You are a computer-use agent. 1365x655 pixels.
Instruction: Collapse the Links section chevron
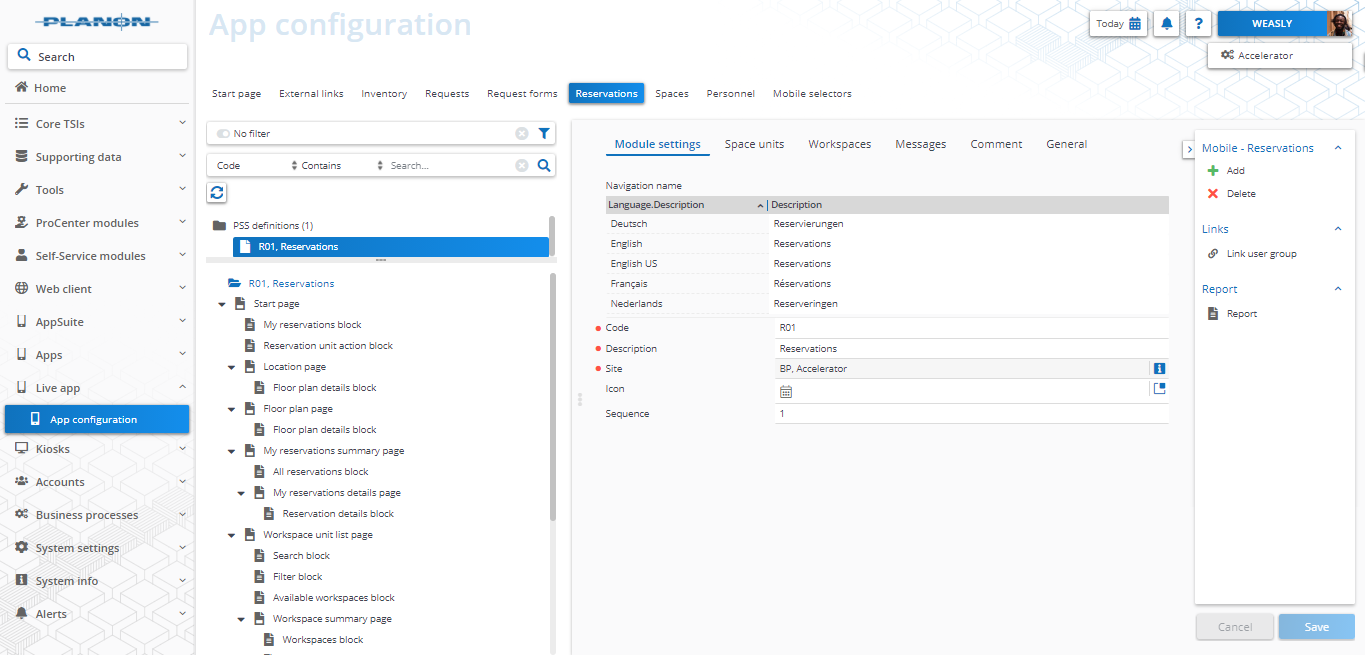coord(1338,228)
